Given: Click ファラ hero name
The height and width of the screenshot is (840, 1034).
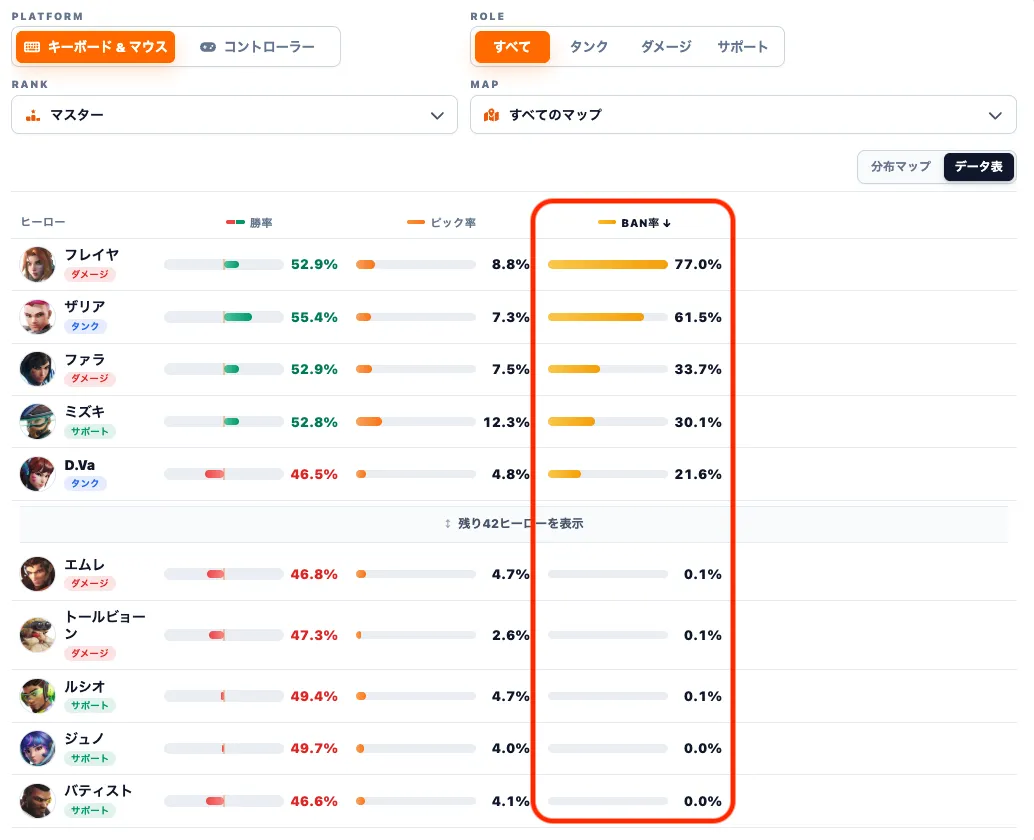Looking at the screenshot, I should [x=84, y=360].
